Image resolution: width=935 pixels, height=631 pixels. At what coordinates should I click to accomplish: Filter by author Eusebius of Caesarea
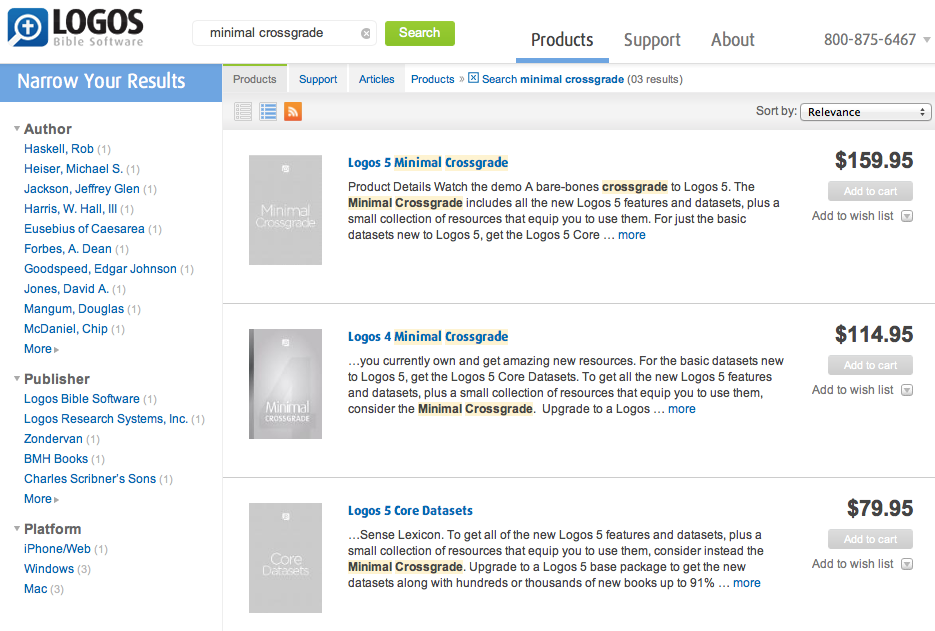tap(84, 229)
